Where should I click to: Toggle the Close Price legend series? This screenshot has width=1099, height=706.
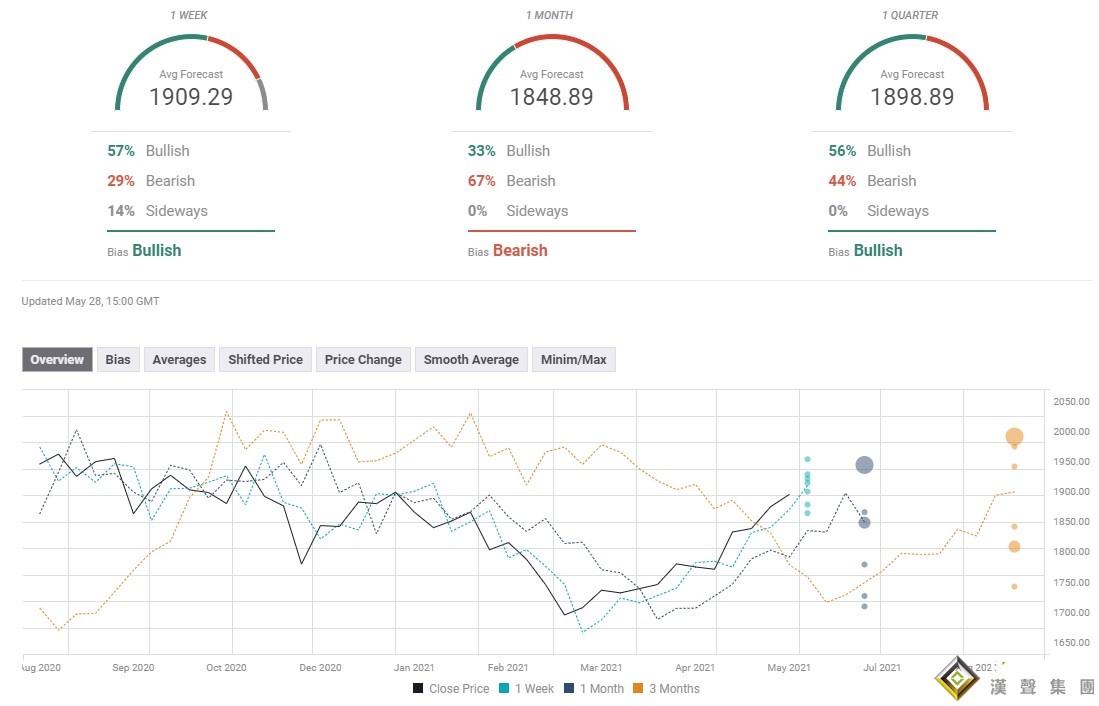[450, 689]
